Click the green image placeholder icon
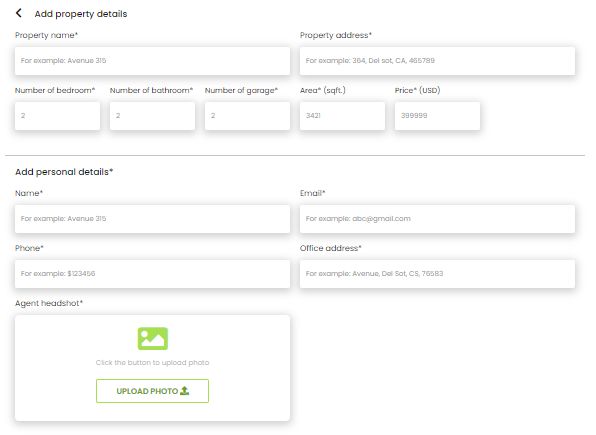The image size is (596, 435). pos(152,338)
